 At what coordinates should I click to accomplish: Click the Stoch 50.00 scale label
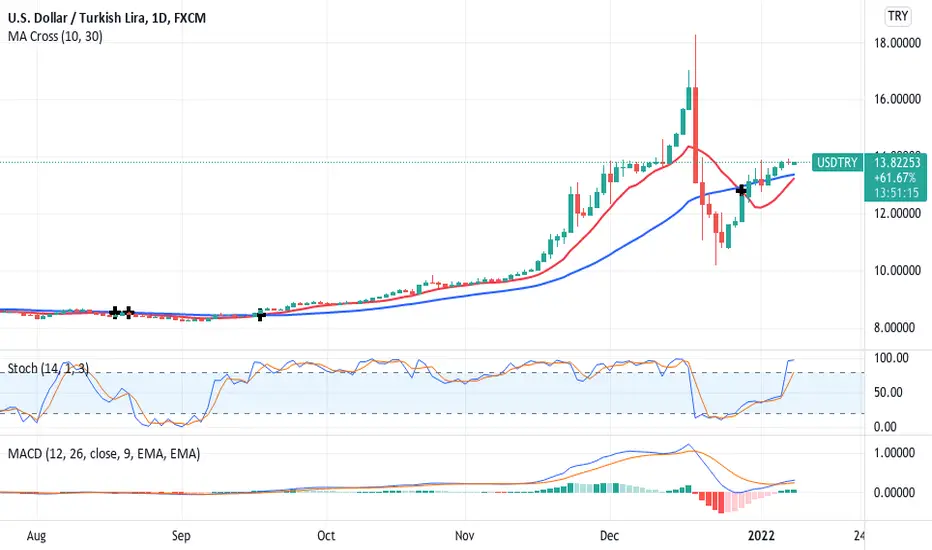888,392
